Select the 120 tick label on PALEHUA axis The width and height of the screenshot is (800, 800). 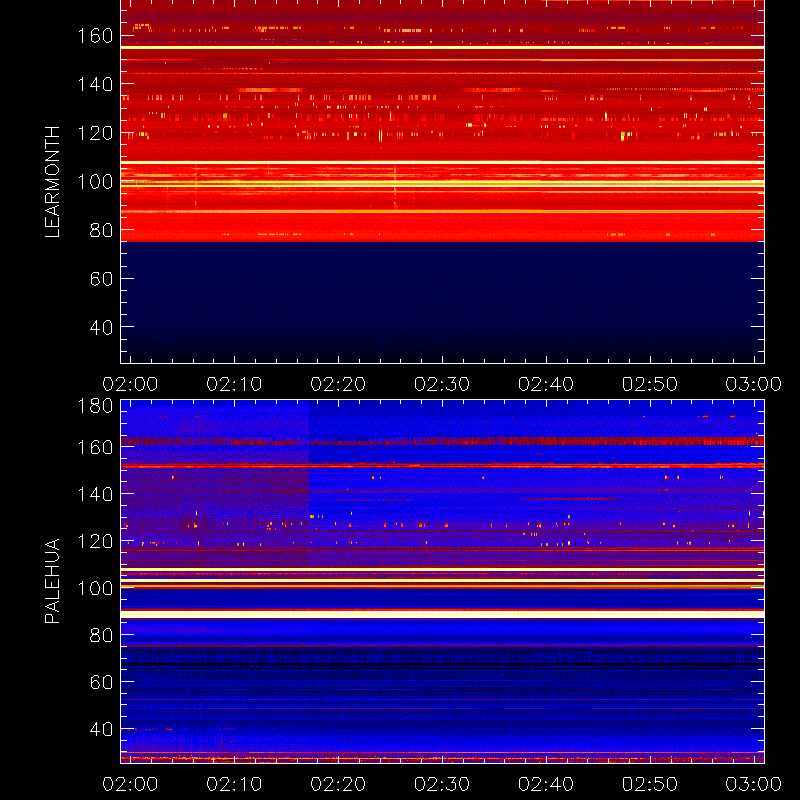95,541
